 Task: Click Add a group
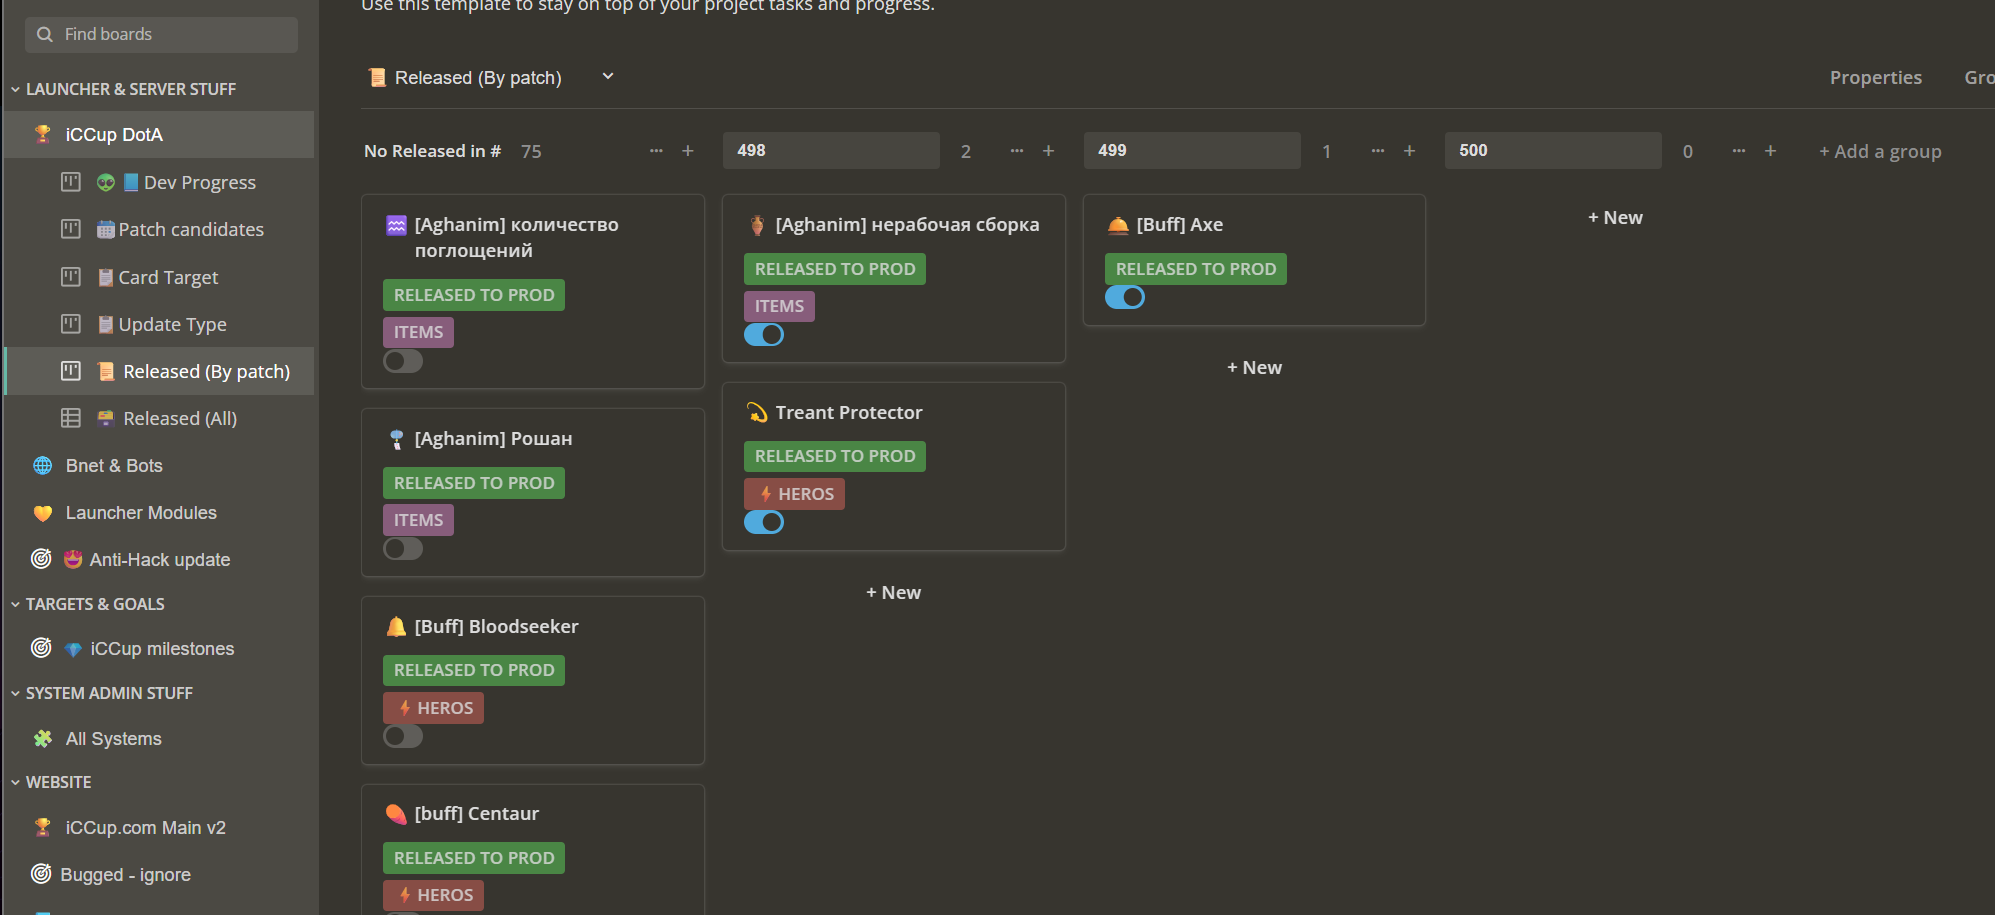pyautogui.click(x=1880, y=151)
